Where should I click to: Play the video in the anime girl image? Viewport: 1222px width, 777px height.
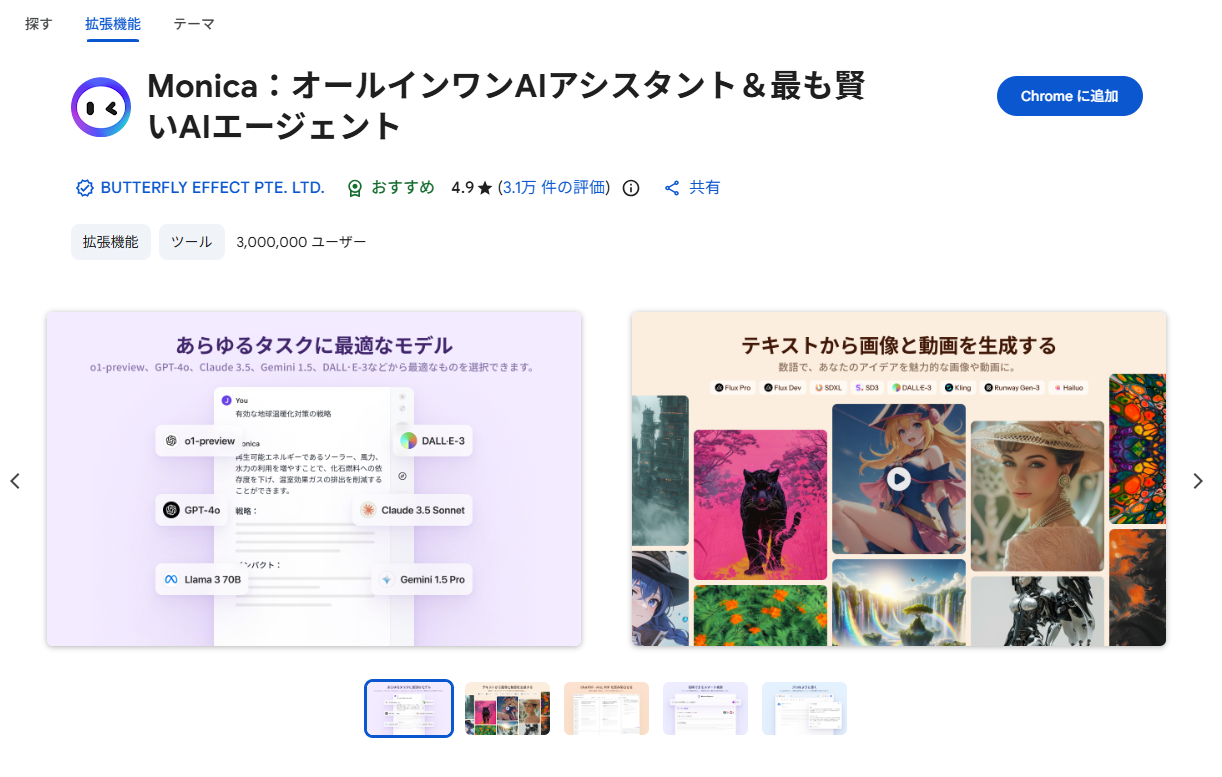pos(898,478)
